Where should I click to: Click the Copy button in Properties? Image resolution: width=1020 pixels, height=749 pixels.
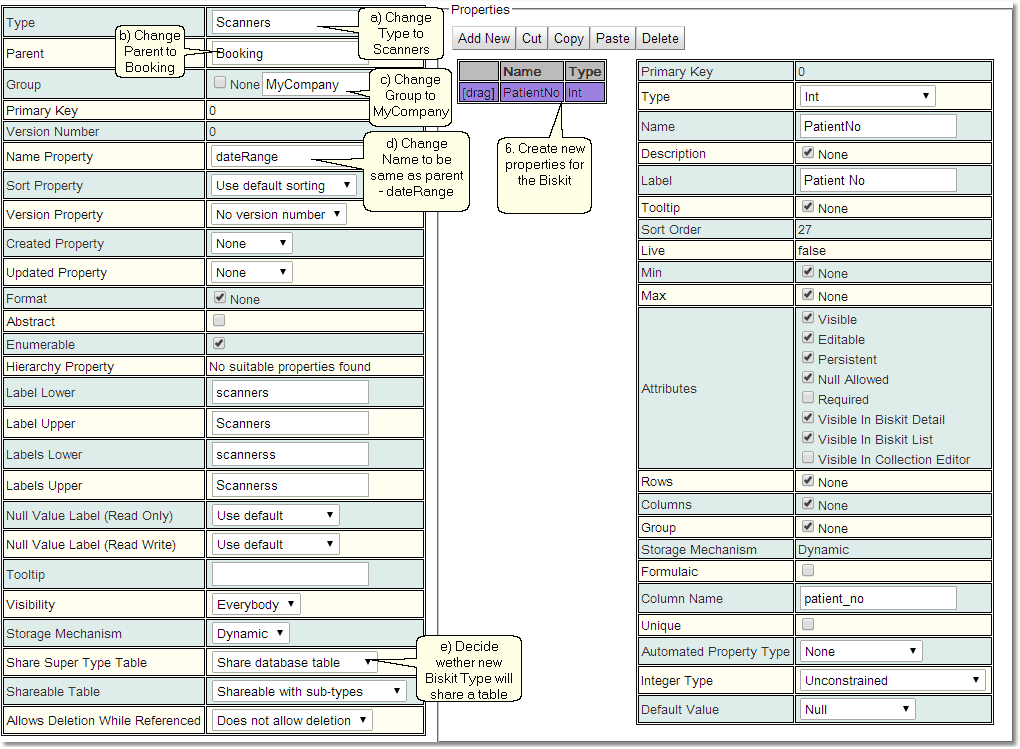coord(568,38)
